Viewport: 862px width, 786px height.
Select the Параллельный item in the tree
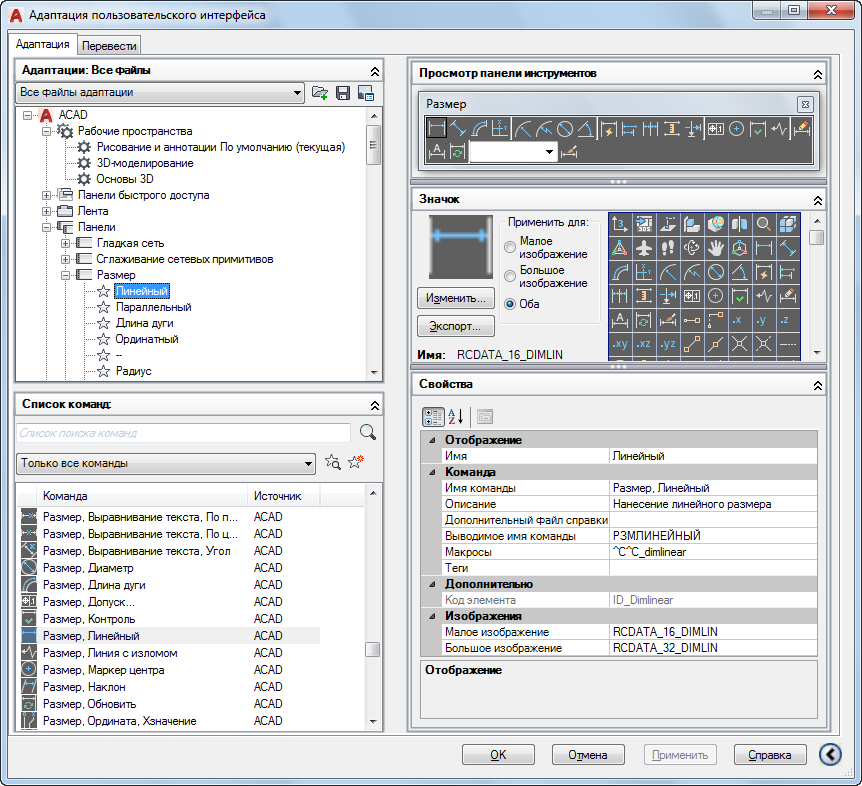tap(153, 307)
